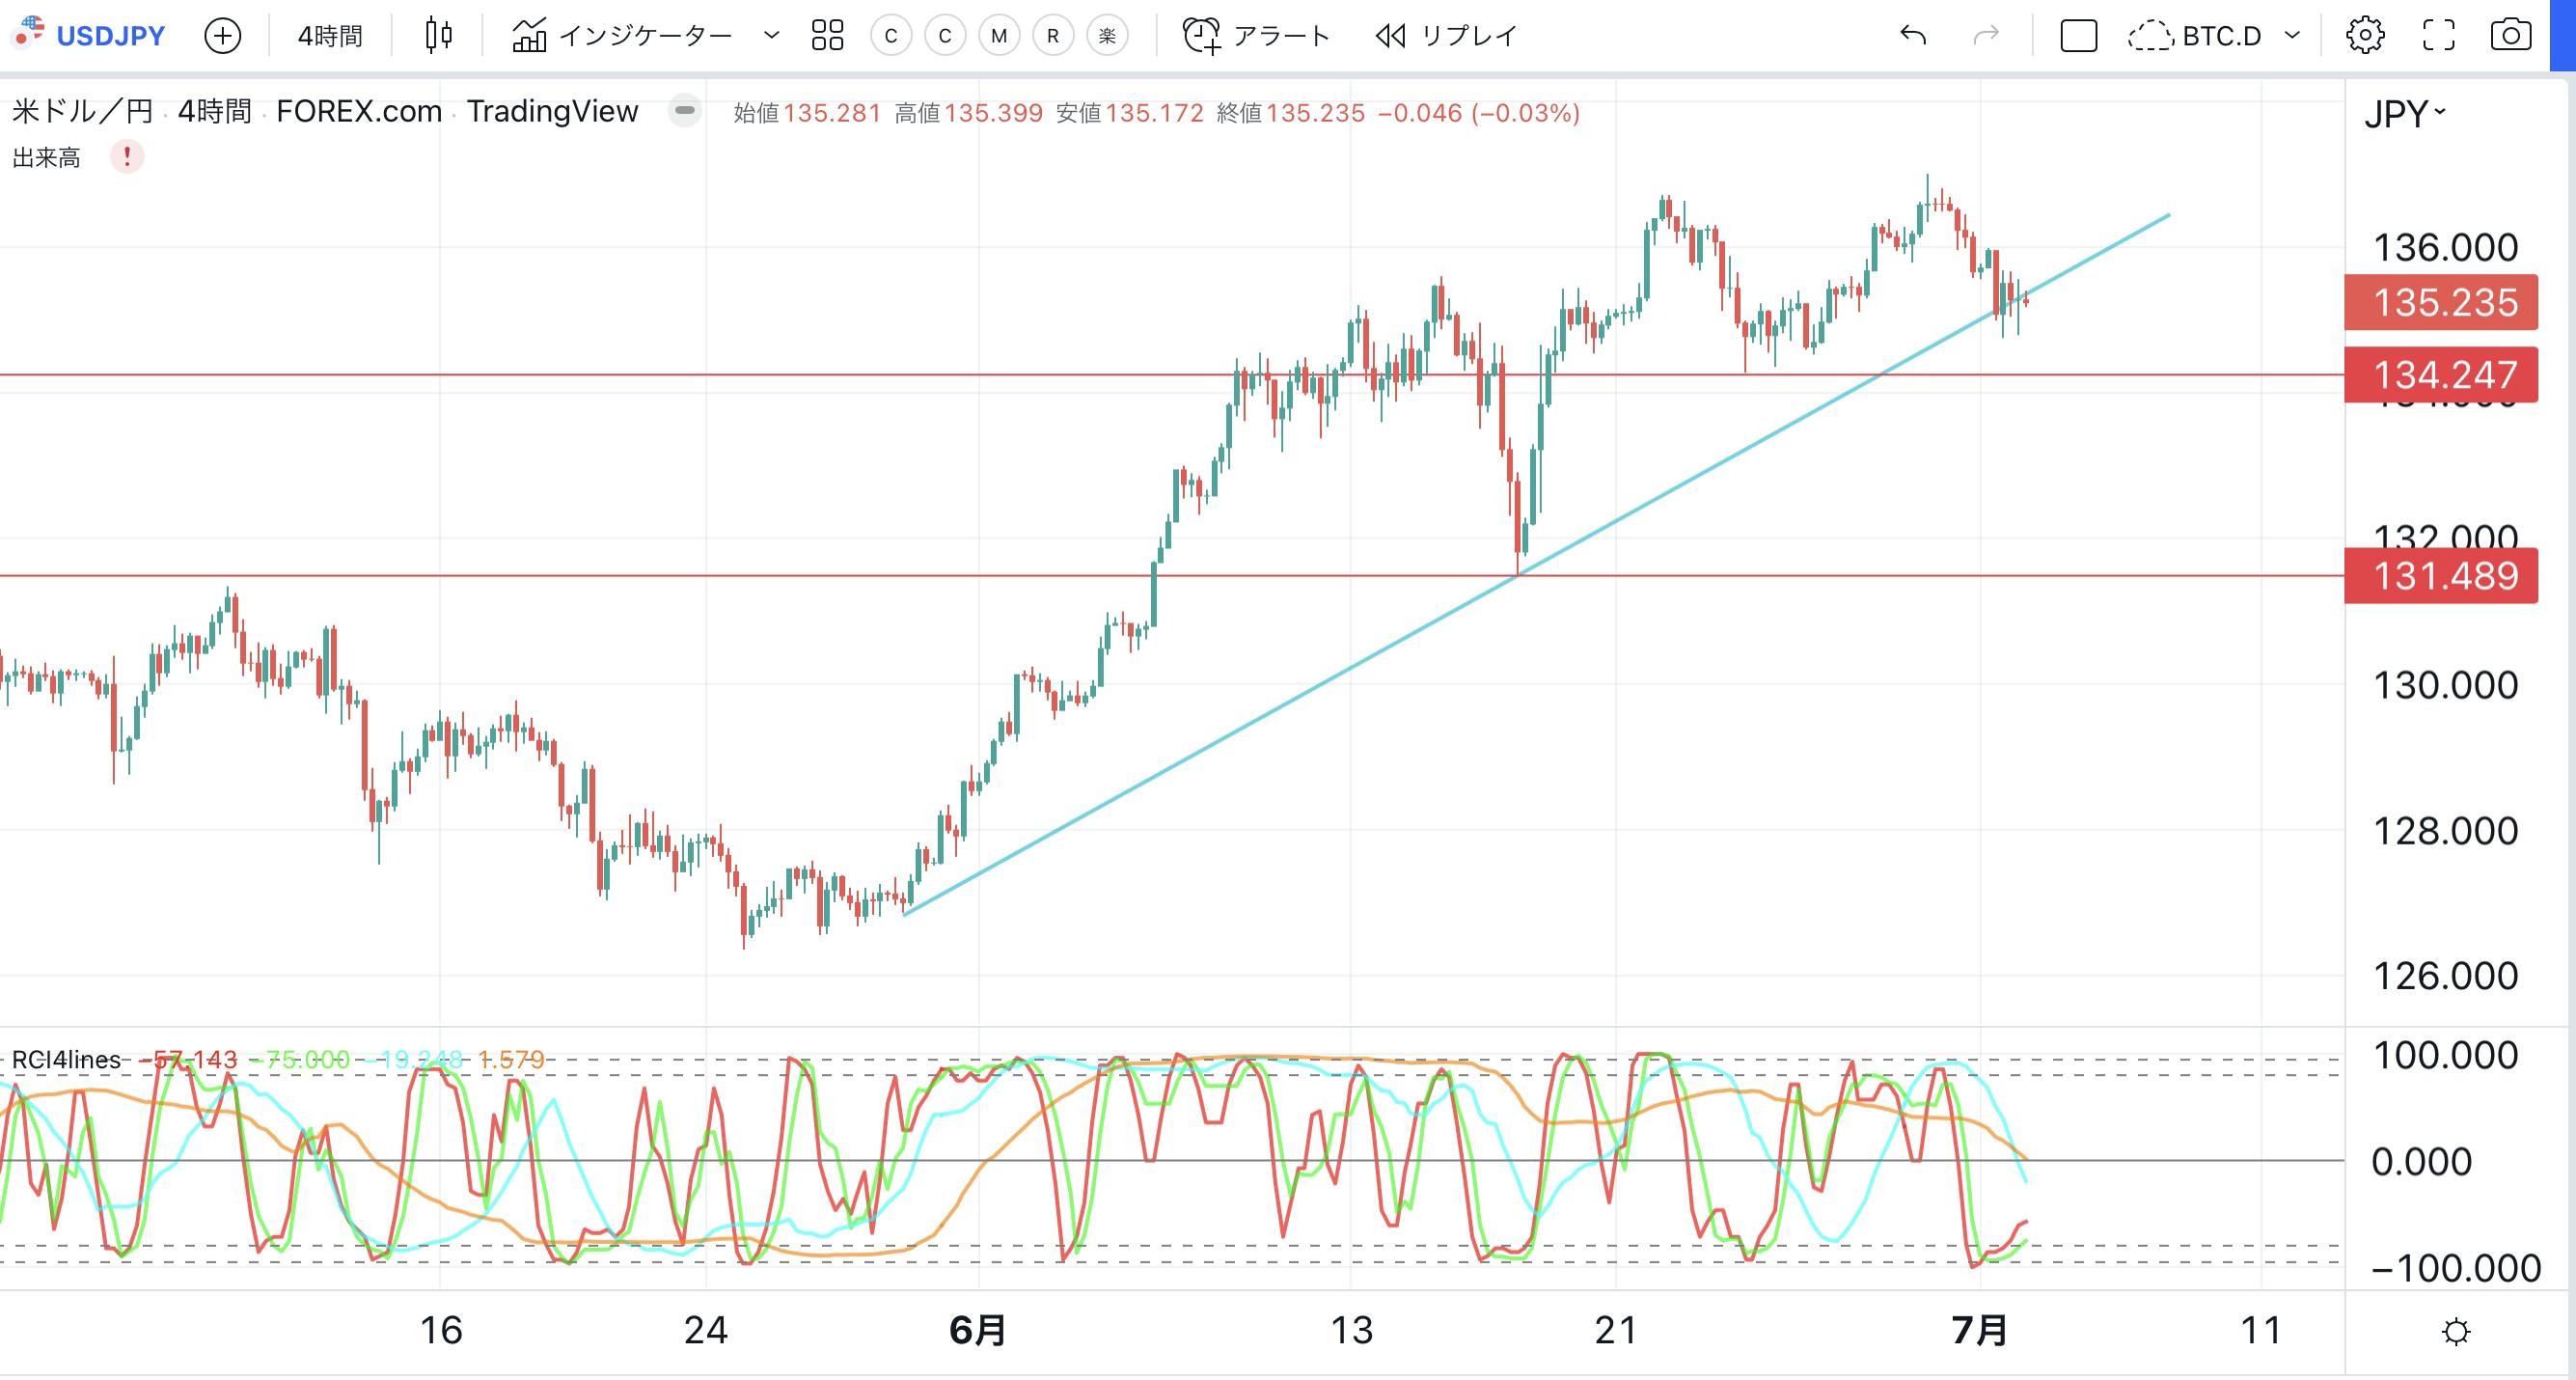
Task: Click the 6月 date label on time axis
Action: [977, 1330]
